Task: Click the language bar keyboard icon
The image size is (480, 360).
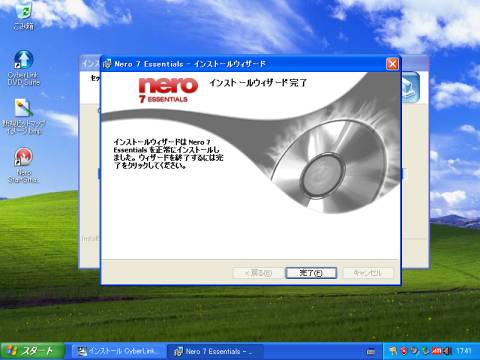Action: click(x=371, y=352)
